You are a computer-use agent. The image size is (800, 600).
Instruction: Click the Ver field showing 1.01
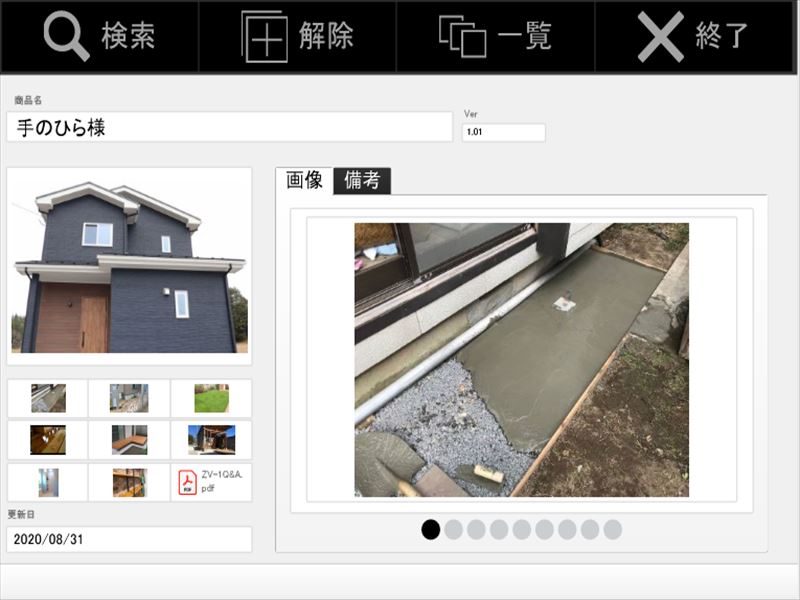[503, 132]
